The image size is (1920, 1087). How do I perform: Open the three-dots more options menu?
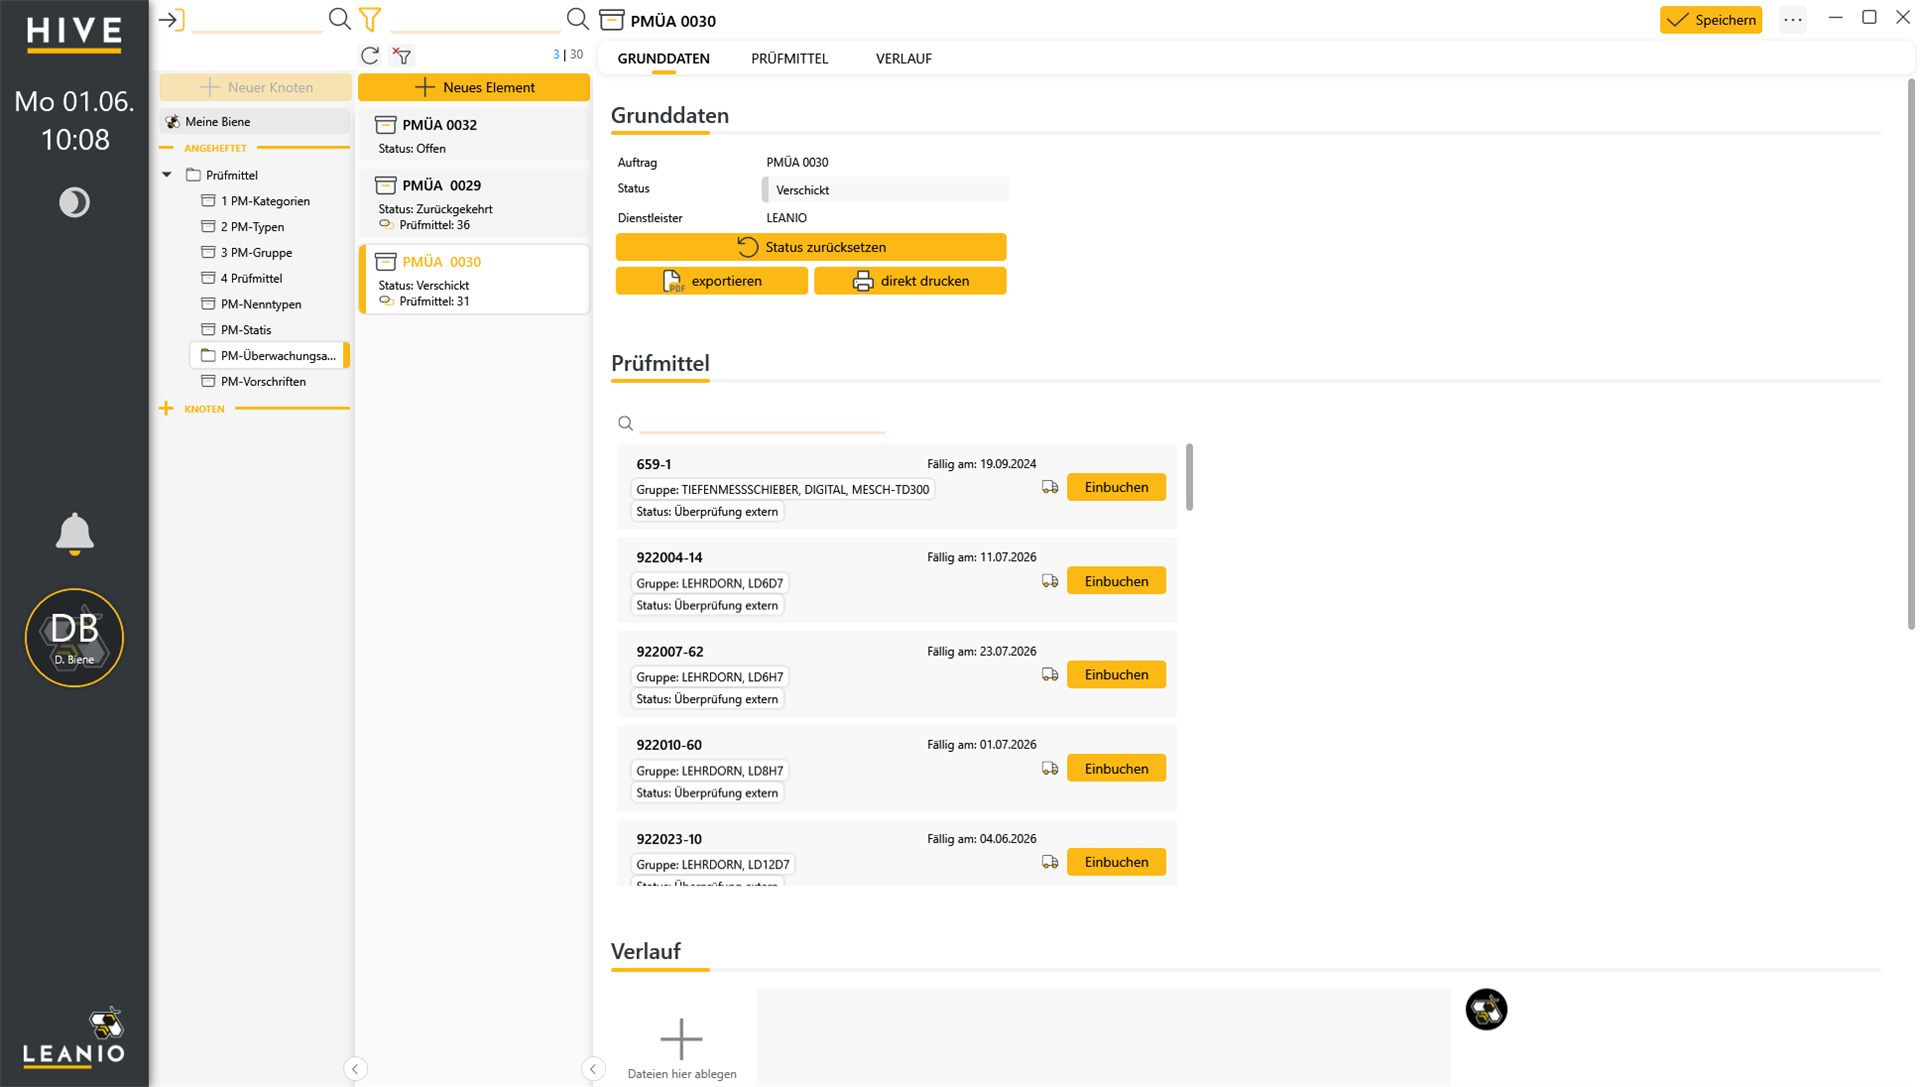click(x=1793, y=20)
